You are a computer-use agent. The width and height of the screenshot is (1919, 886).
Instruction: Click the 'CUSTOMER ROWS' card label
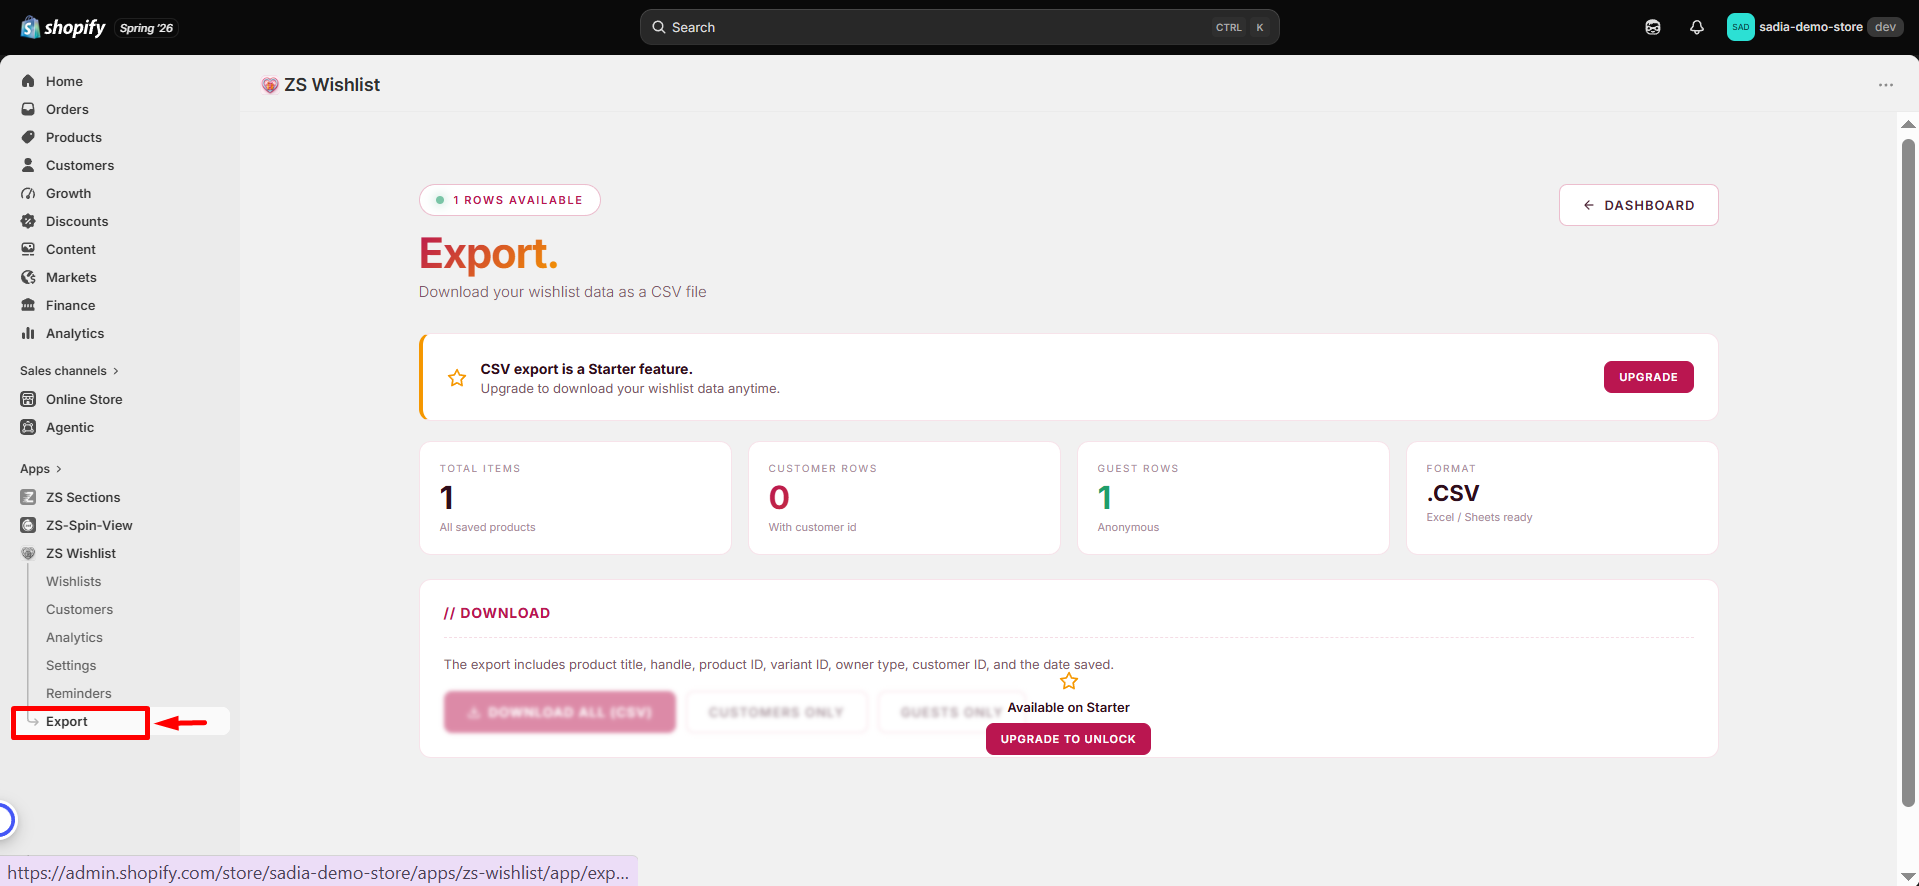(x=822, y=468)
